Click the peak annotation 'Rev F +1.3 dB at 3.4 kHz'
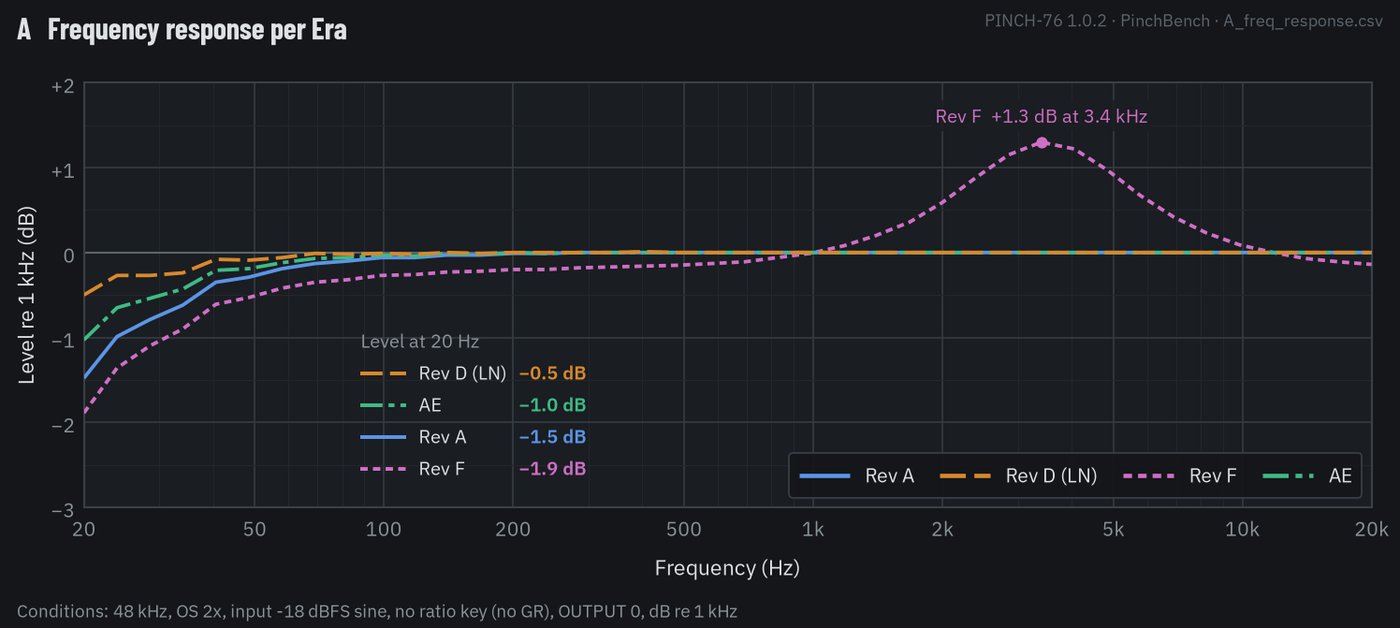Screen dimensions: 1400x628 pyautogui.click(x=1041, y=116)
